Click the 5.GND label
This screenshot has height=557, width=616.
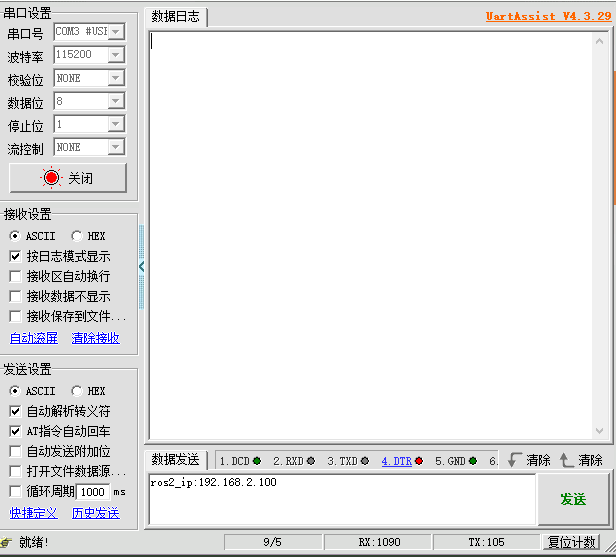click(x=451, y=461)
